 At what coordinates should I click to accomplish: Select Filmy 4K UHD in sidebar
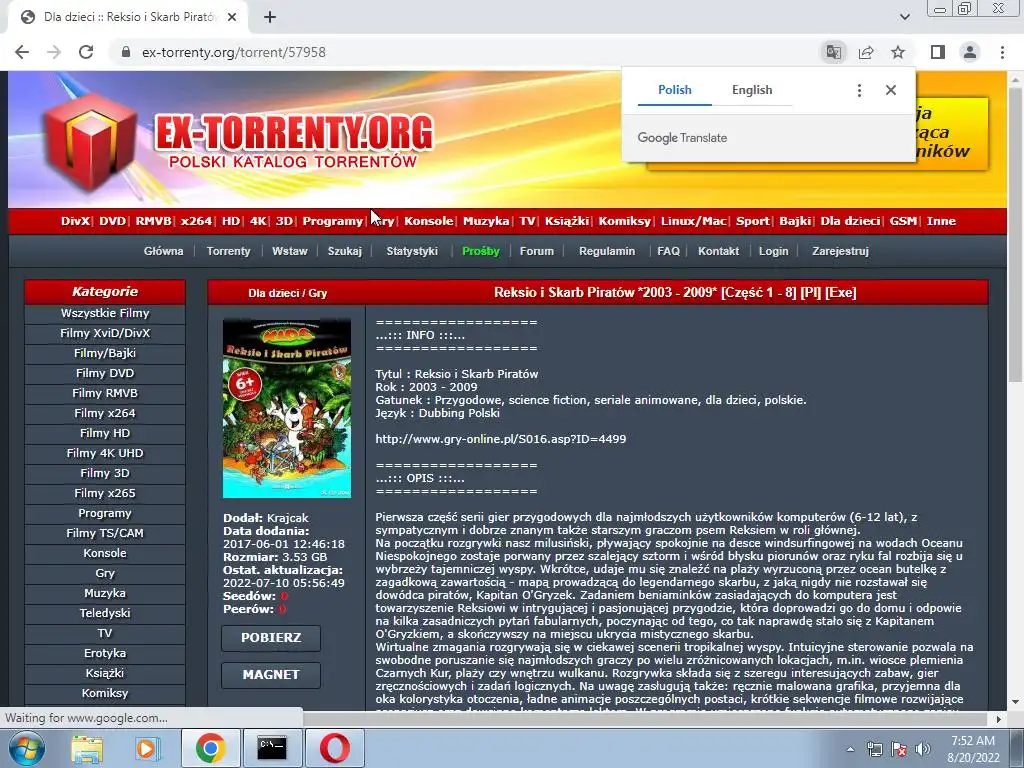105,453
